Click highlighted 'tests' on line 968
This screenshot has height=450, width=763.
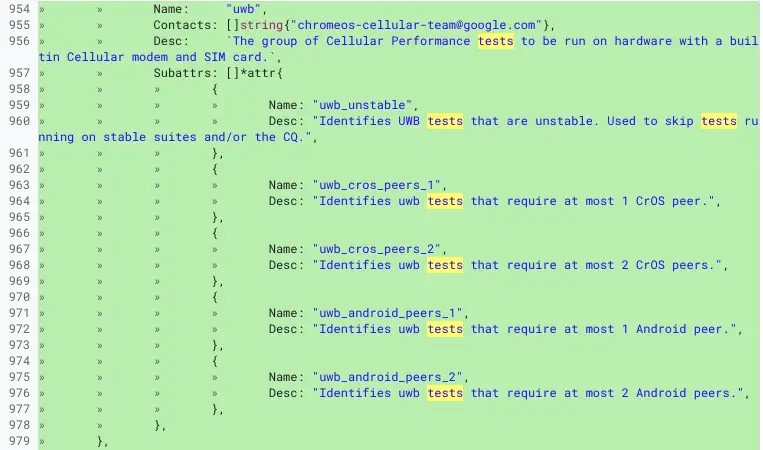pos(445,265)
